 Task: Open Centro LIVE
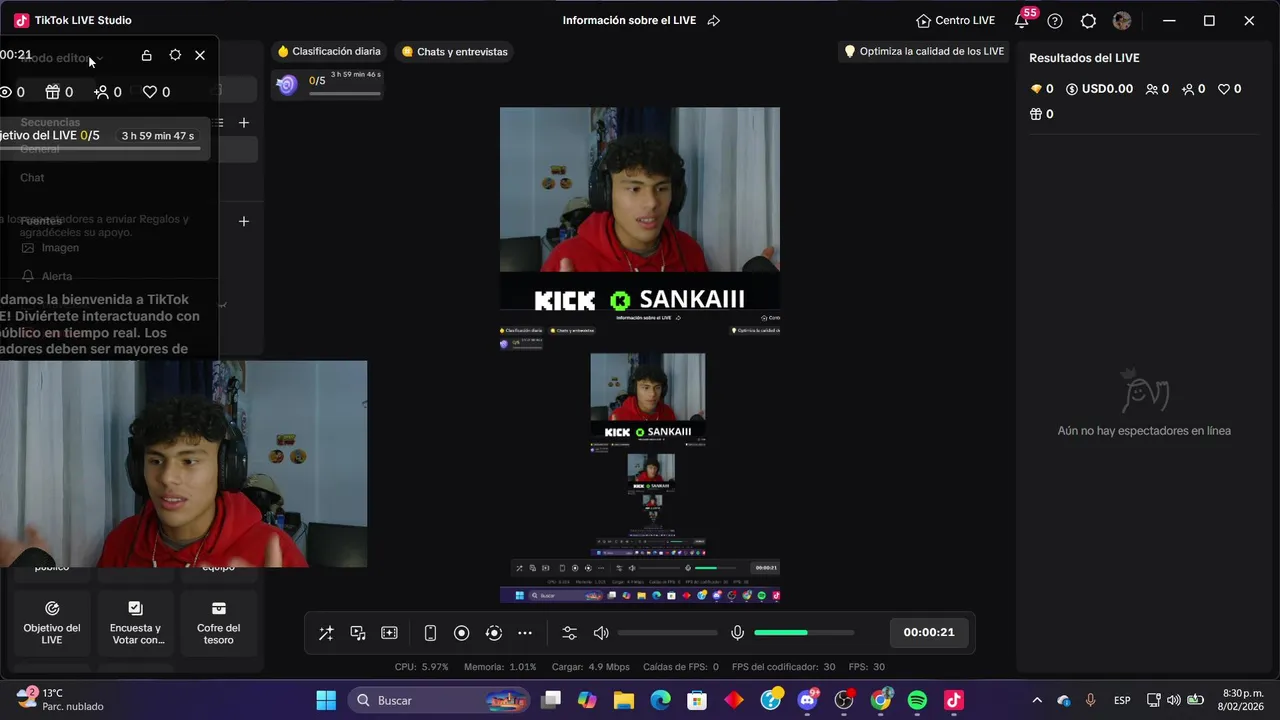click(956, 21)
